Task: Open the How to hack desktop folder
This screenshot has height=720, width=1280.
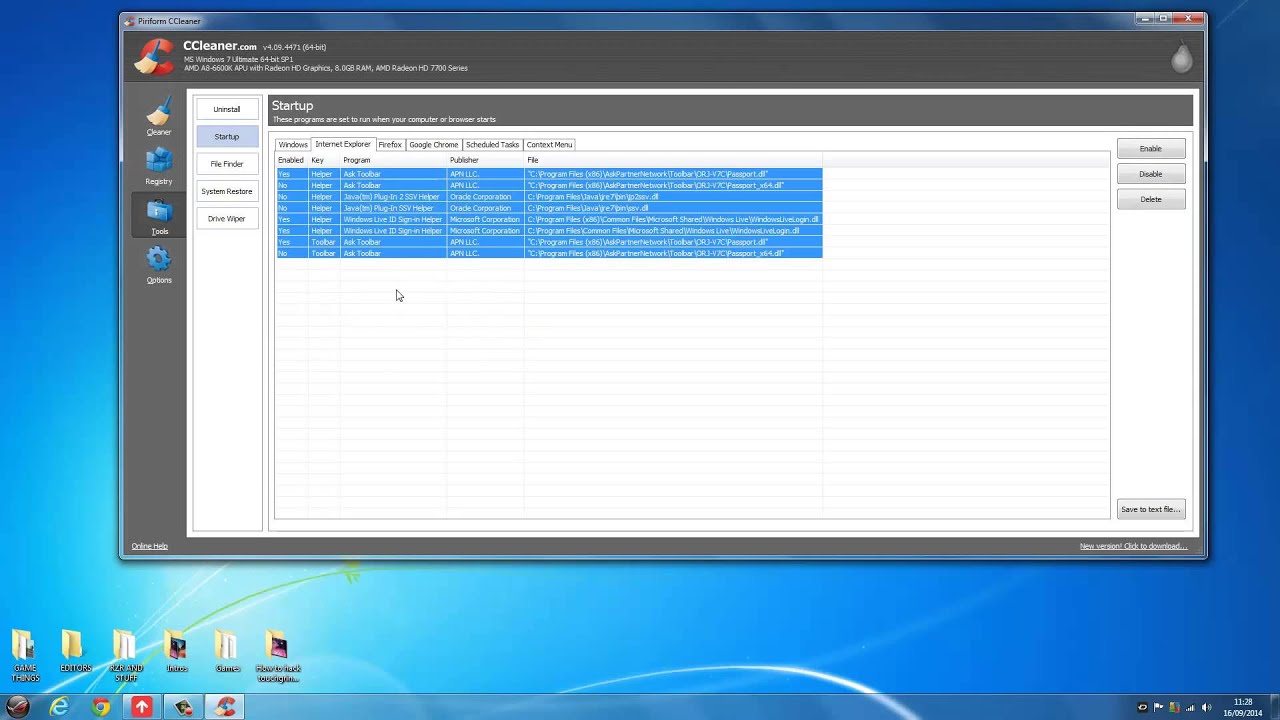Action: pyautogui.click(x=278, y=656)
